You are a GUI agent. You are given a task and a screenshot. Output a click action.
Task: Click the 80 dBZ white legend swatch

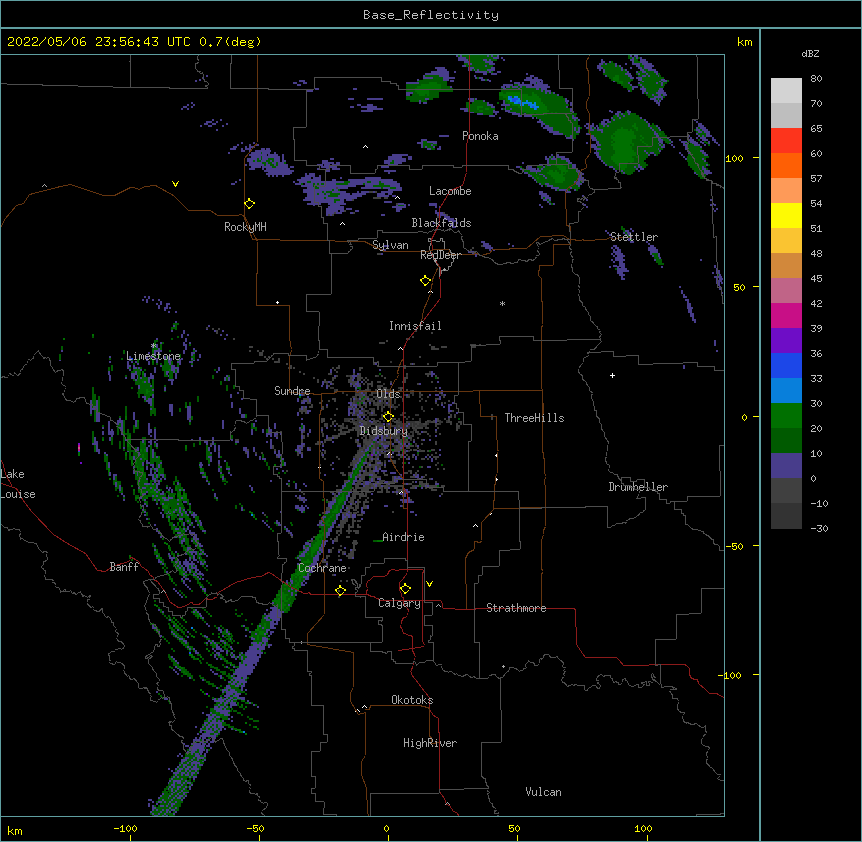[x=786, y=91]
